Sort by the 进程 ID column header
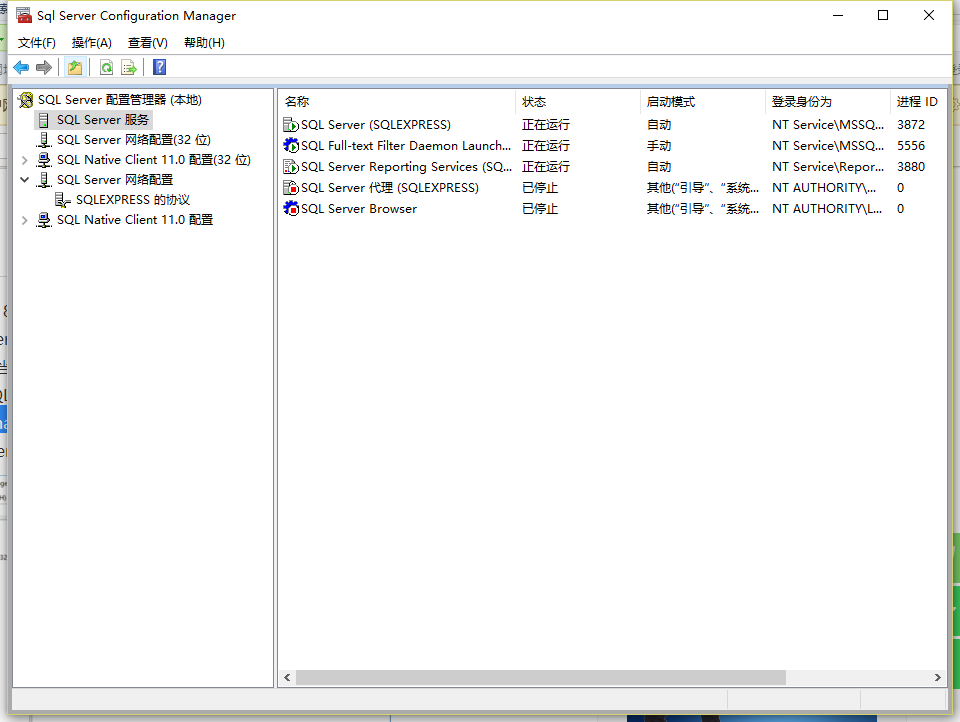Image resolution: width=960 pixels, height=722 pixels. (x=917, y=102)
